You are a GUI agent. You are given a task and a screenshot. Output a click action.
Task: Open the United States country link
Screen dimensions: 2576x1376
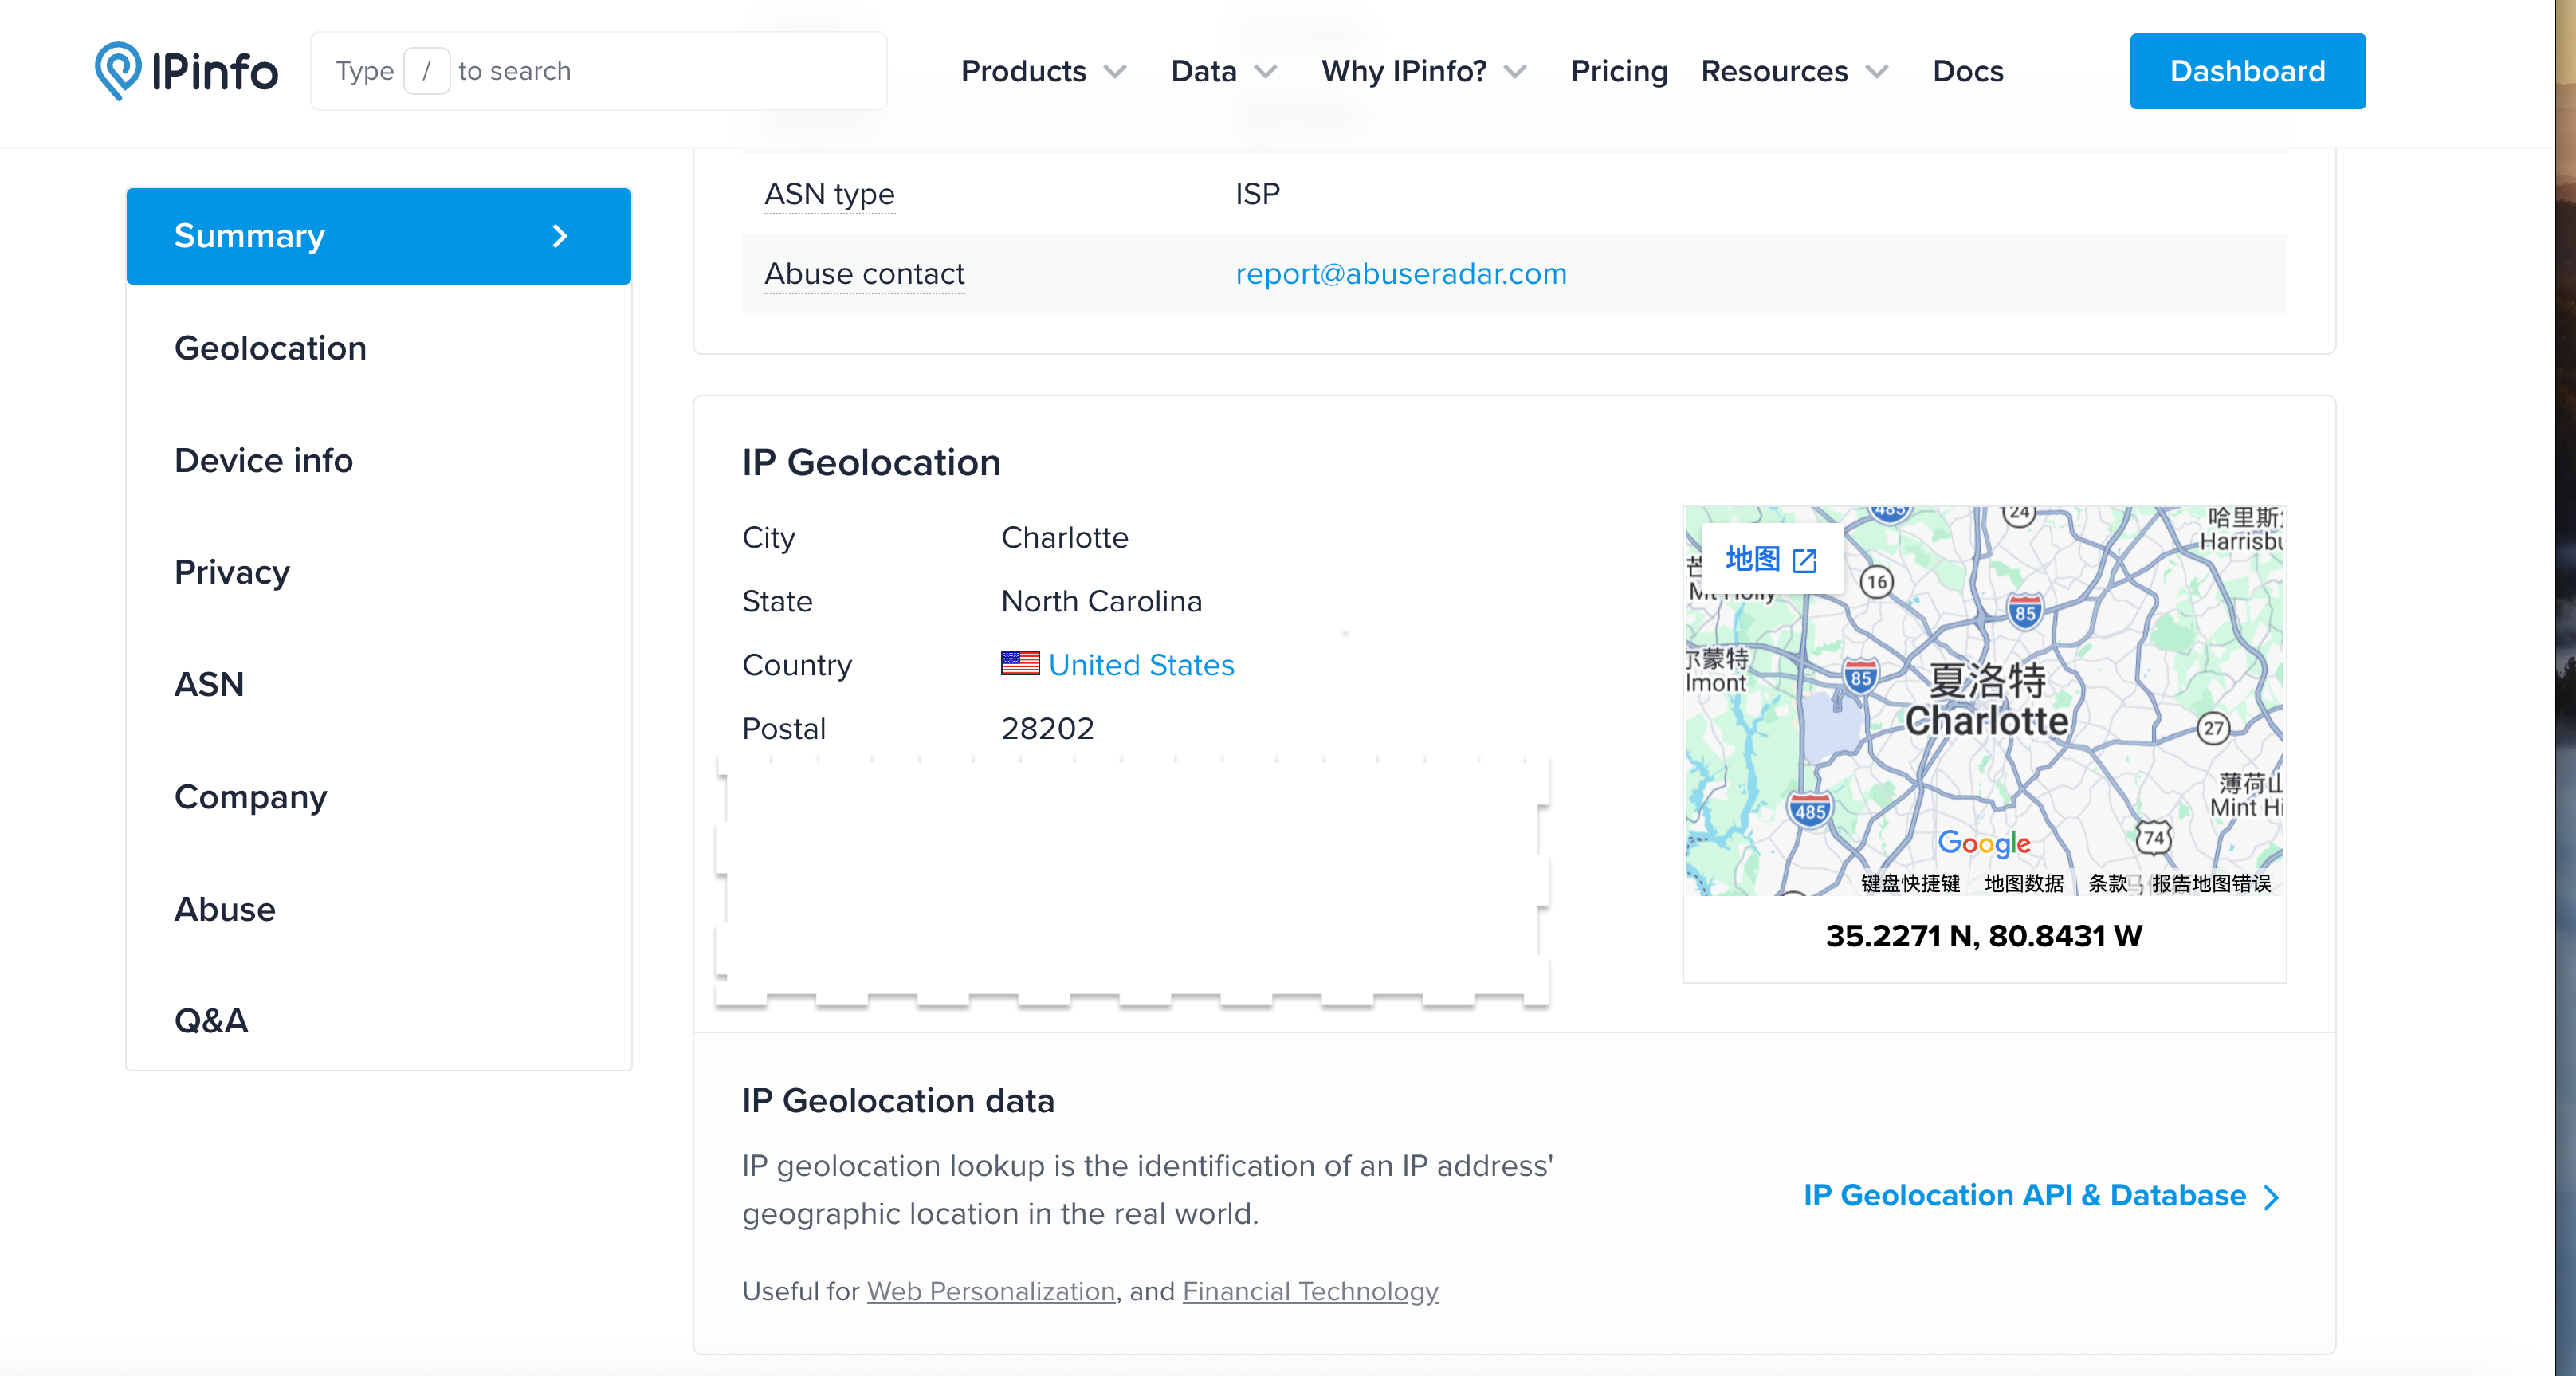pyautogui.click(x=1141, y=665)
